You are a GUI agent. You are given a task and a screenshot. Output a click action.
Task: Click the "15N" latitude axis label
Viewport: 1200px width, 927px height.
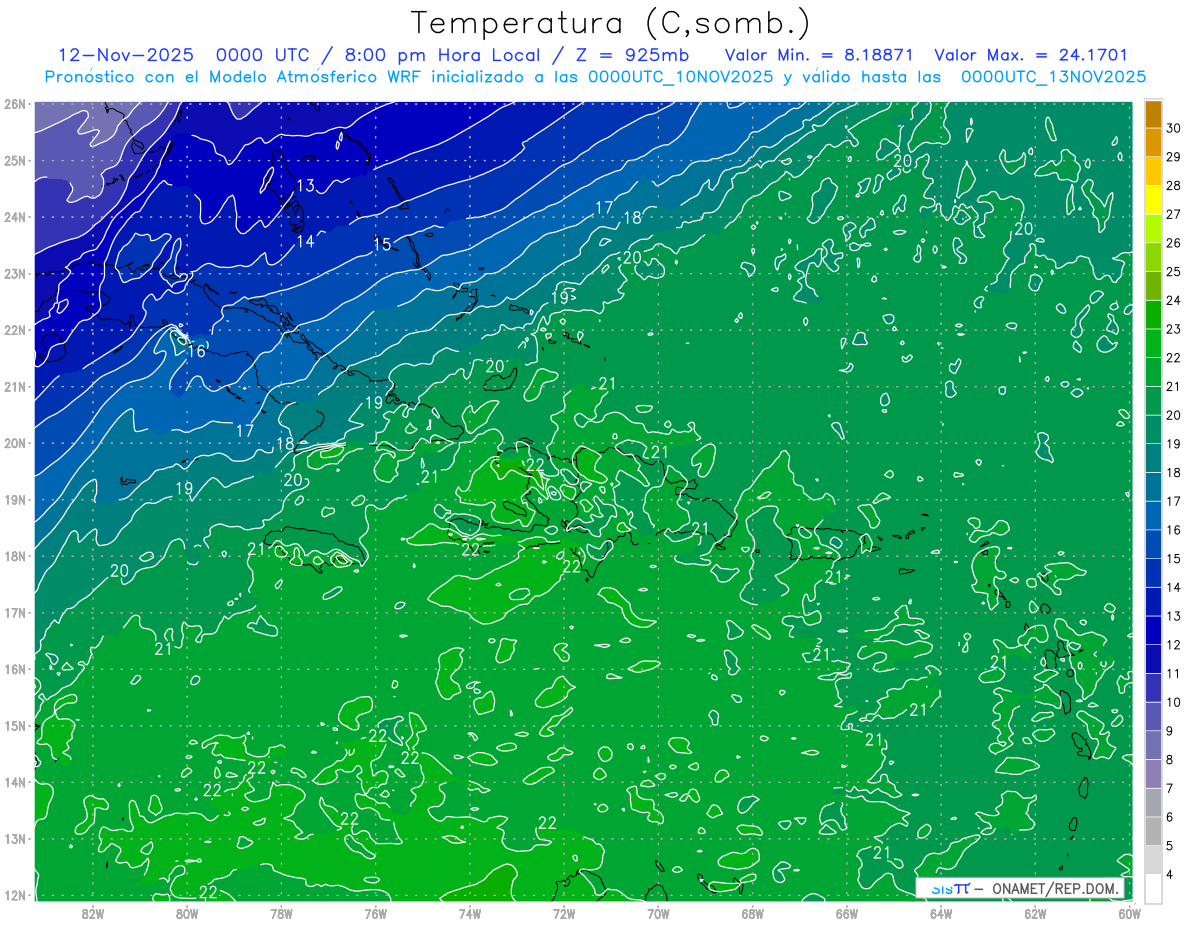click(x=15, y=726)
